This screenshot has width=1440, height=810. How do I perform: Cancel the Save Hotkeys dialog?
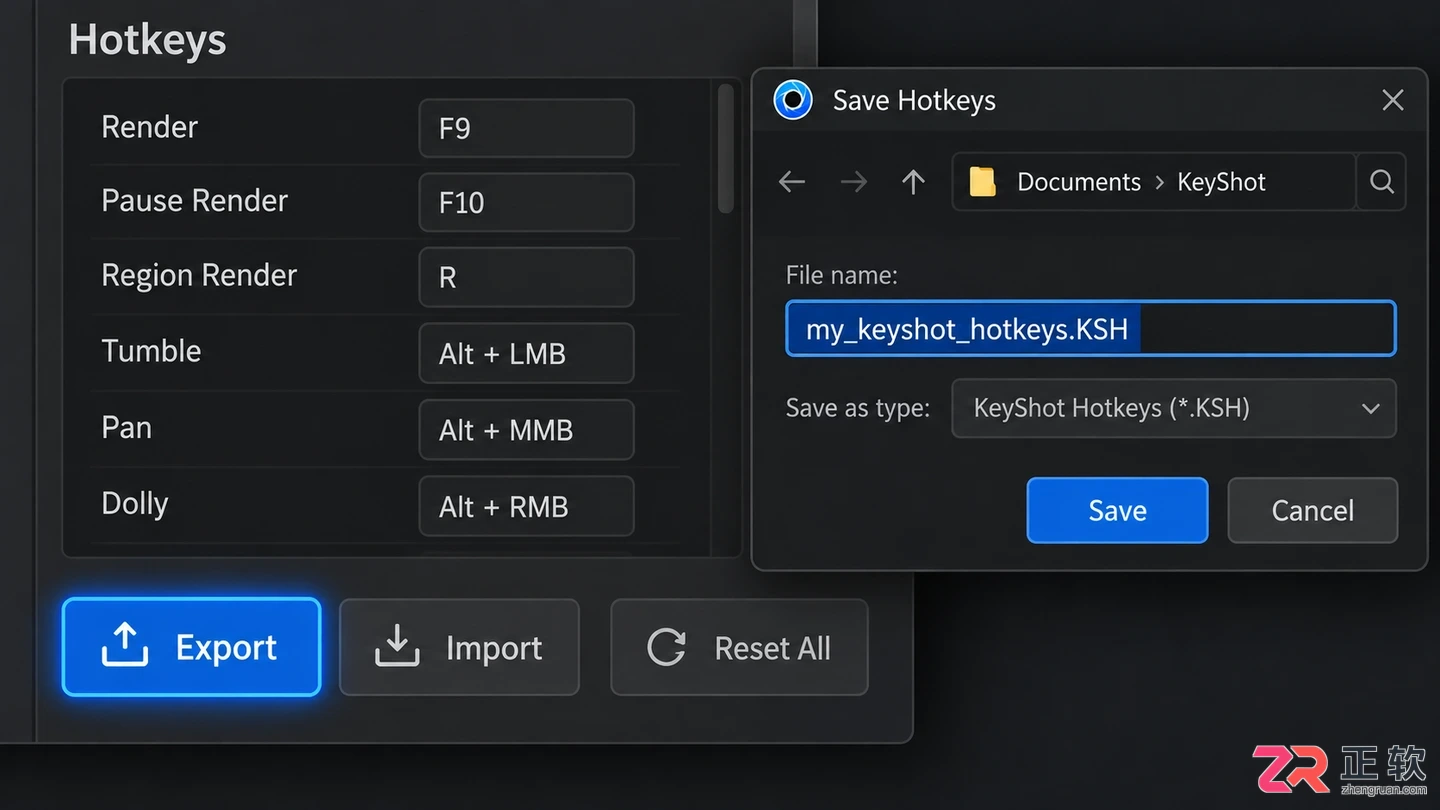click(x=1312, y=510)
